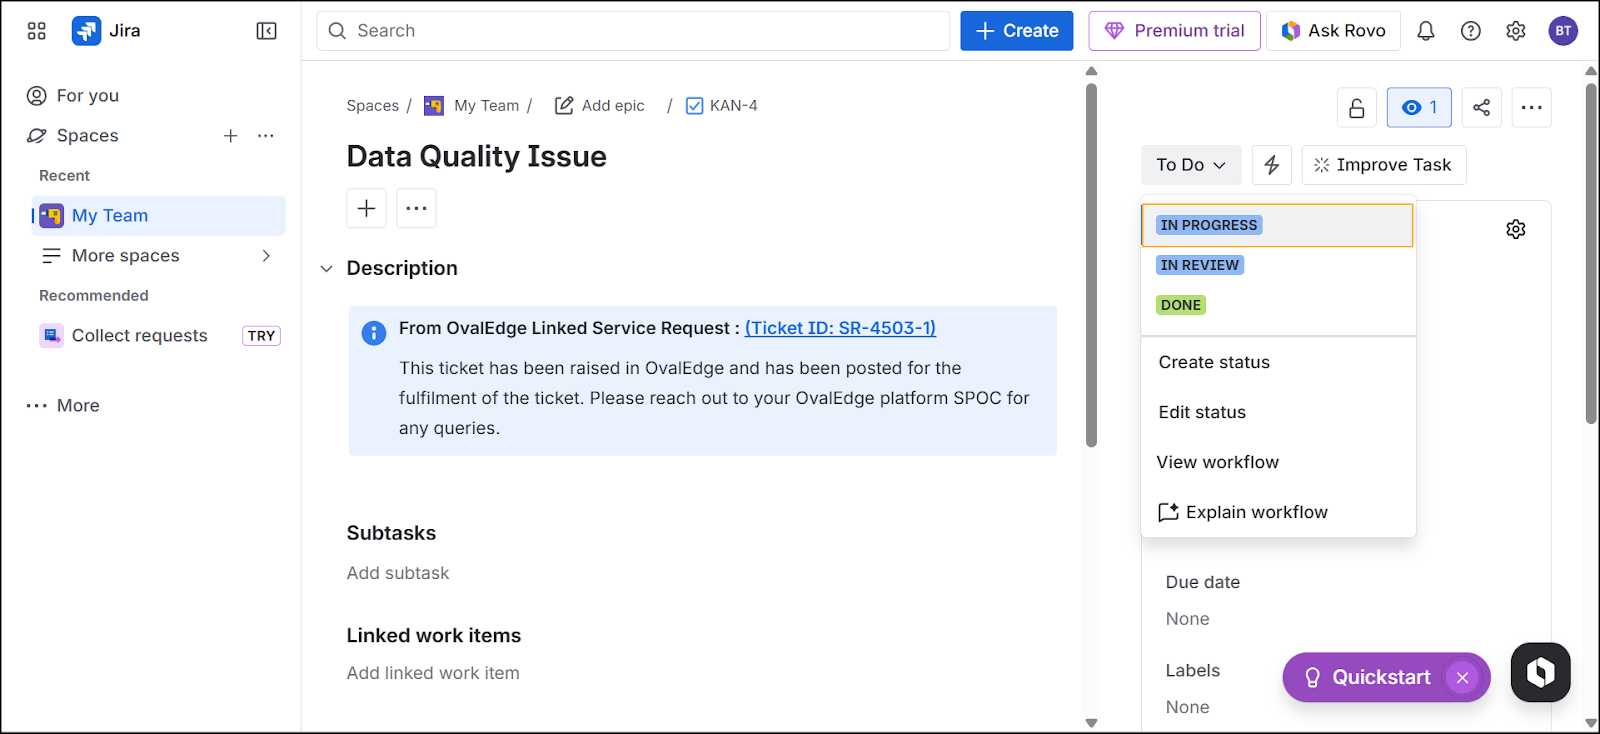This screenshot has height=734, width=1600.
Task: Open the notifications bell
Action: pyautogui.click(x=1425, y=31)
